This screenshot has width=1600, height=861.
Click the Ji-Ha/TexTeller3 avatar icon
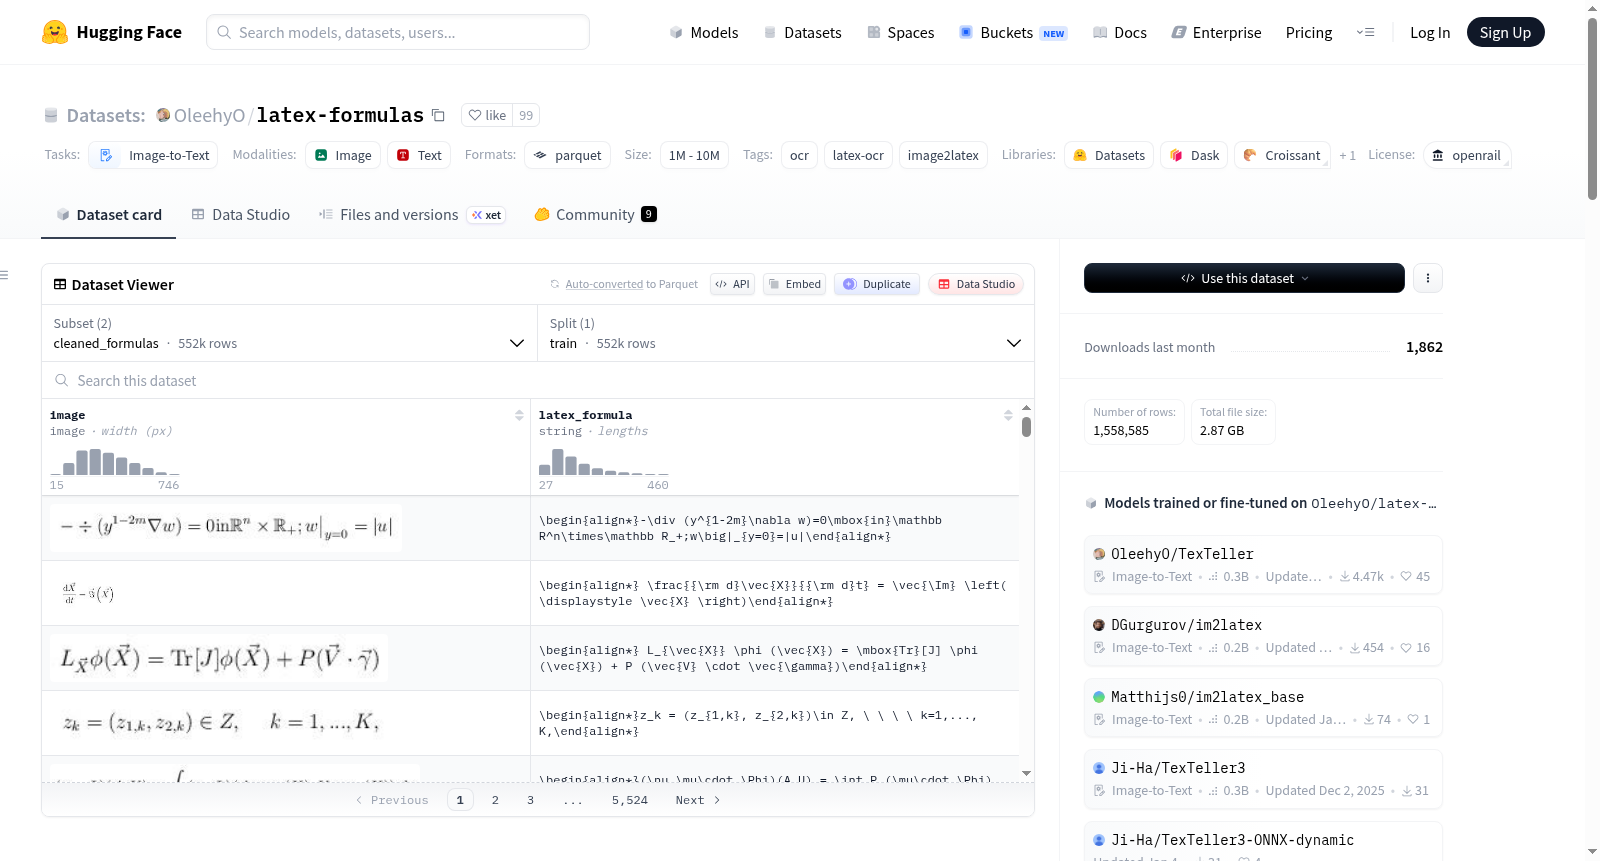[1099, 768]
